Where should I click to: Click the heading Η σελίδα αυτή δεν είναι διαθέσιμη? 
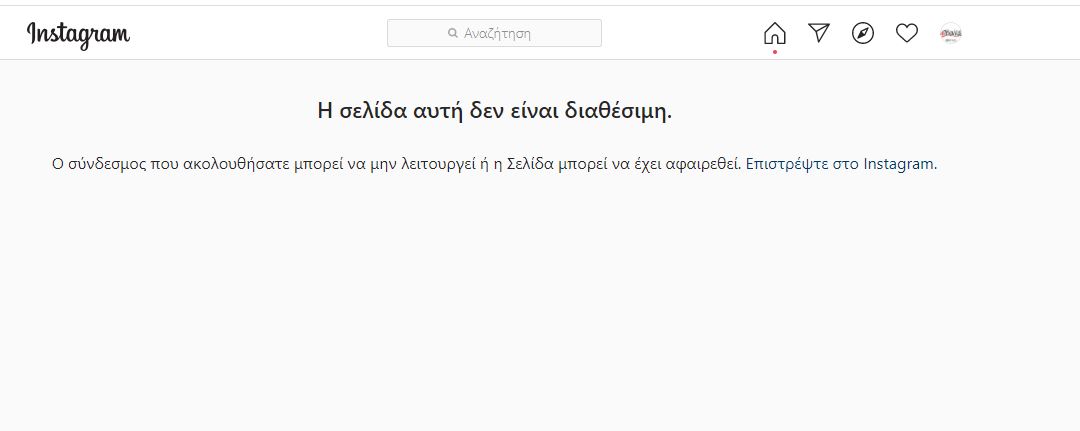click(x=494, y=111)
